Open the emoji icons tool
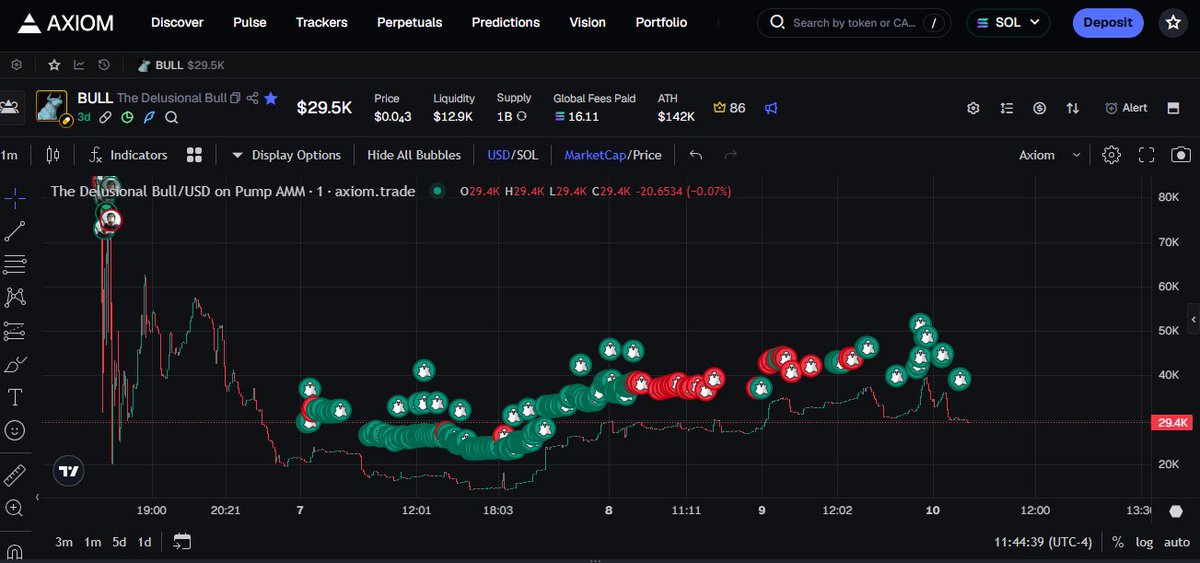The image size is (1200, 563). pos(15,430)
